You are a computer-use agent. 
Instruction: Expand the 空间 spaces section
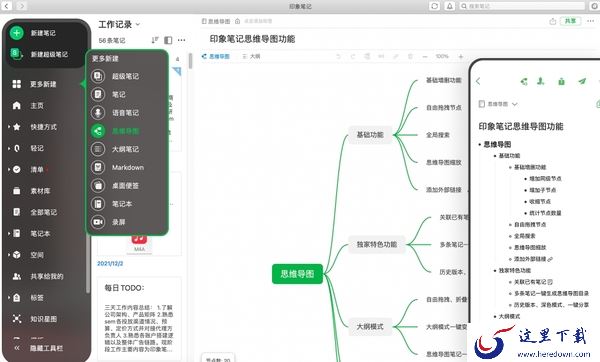9,254
